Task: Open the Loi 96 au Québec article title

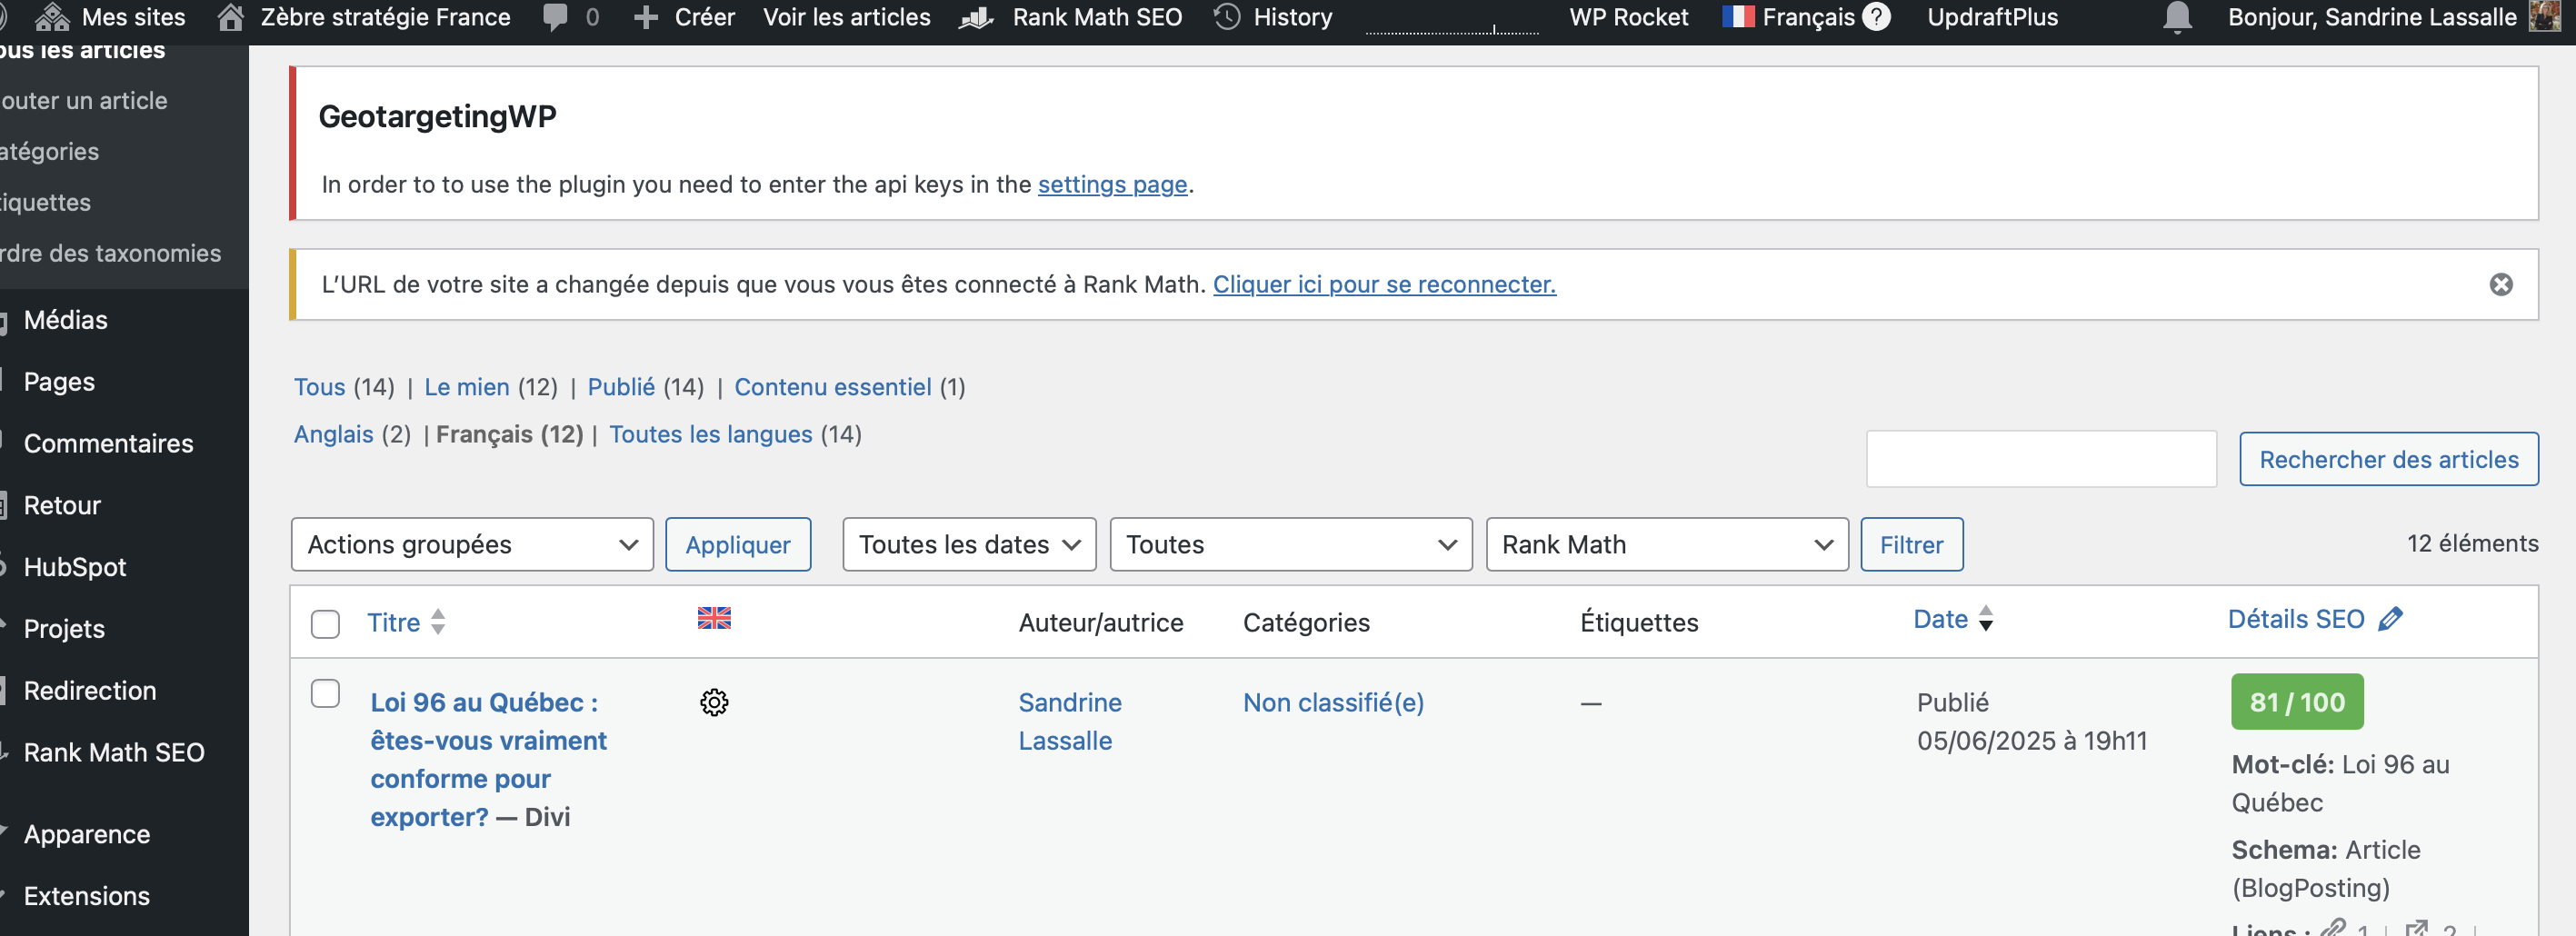Action: (x=488, y=759)
